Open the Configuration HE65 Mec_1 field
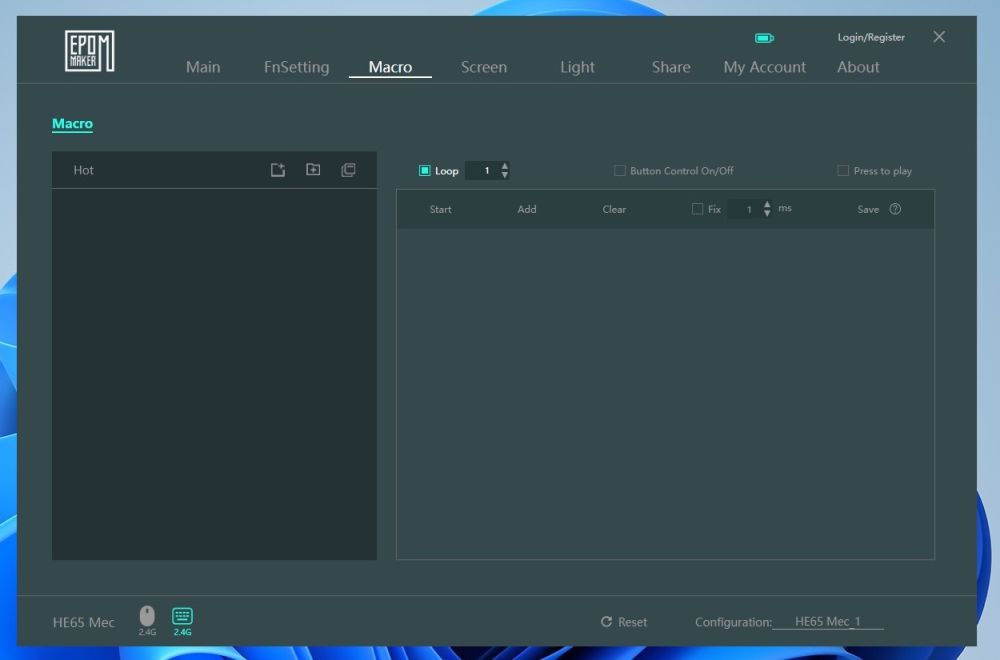Screen dimensions: 1000x660 point(828,621)
